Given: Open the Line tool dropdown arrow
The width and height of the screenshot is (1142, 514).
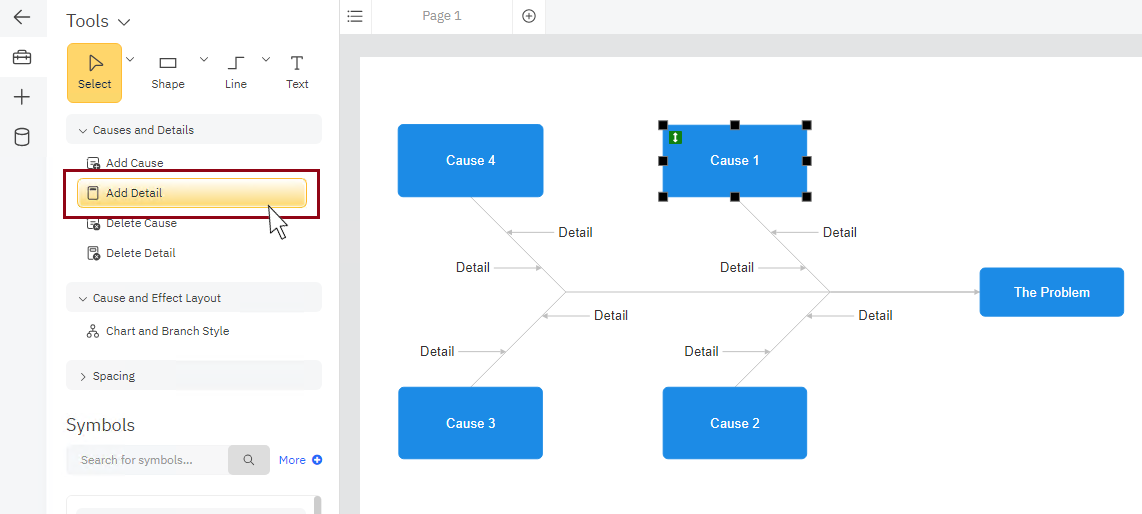Looking at the screenshot, I should coord(266,59).
